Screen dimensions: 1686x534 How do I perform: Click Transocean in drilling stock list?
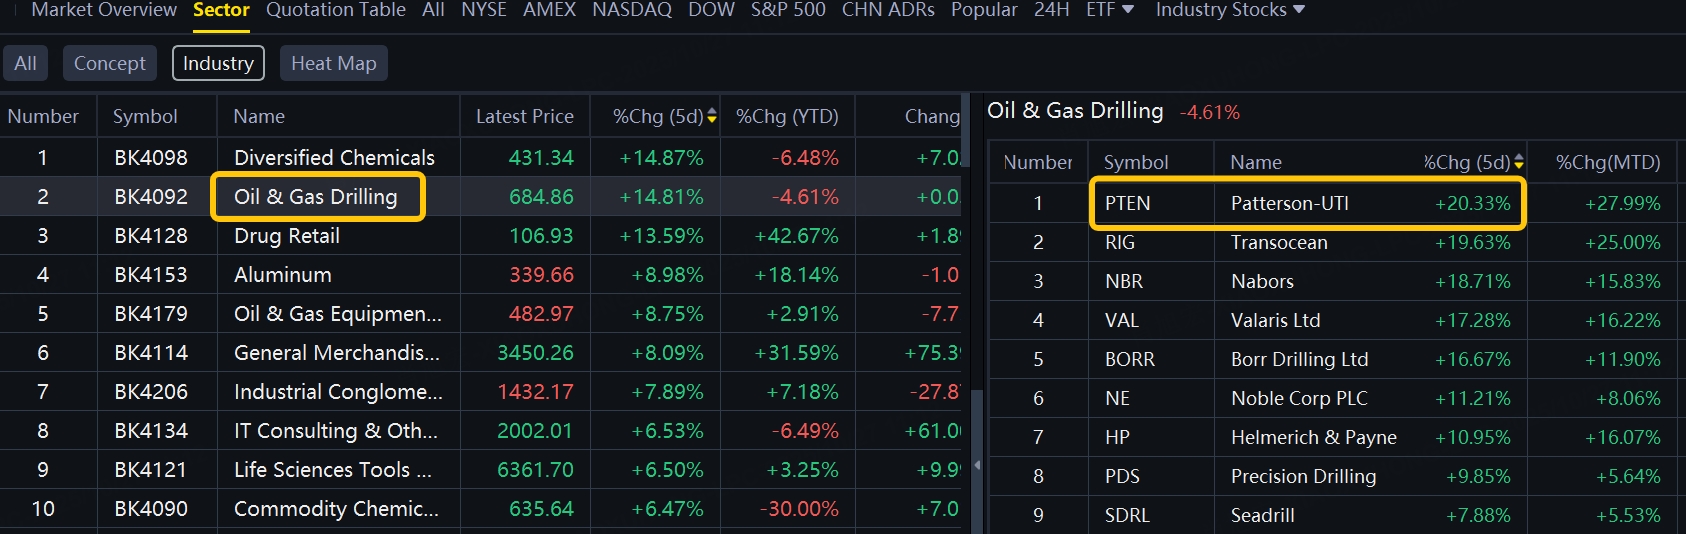pos(1279,243)
